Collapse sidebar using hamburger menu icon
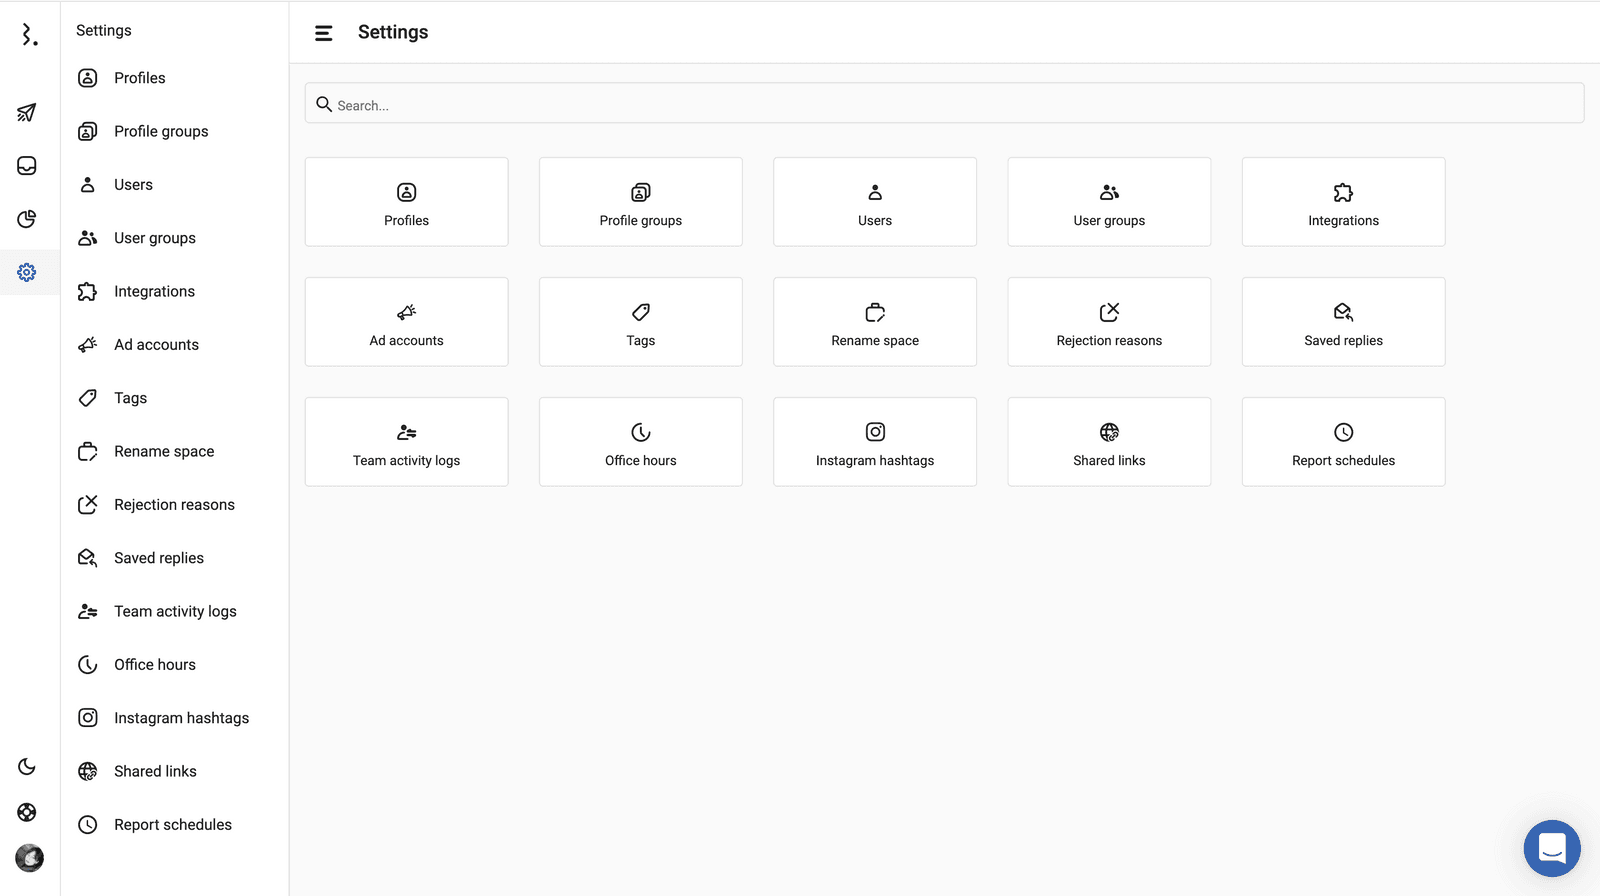The image size is (1600, 896). tap(323, 33)
